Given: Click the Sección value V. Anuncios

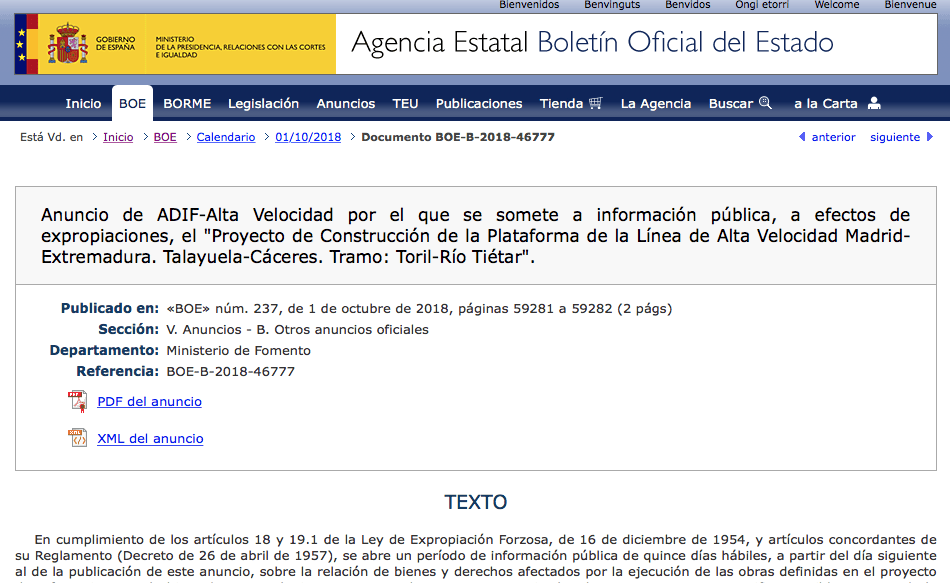Looking at the screenshot, I should 297,330.
